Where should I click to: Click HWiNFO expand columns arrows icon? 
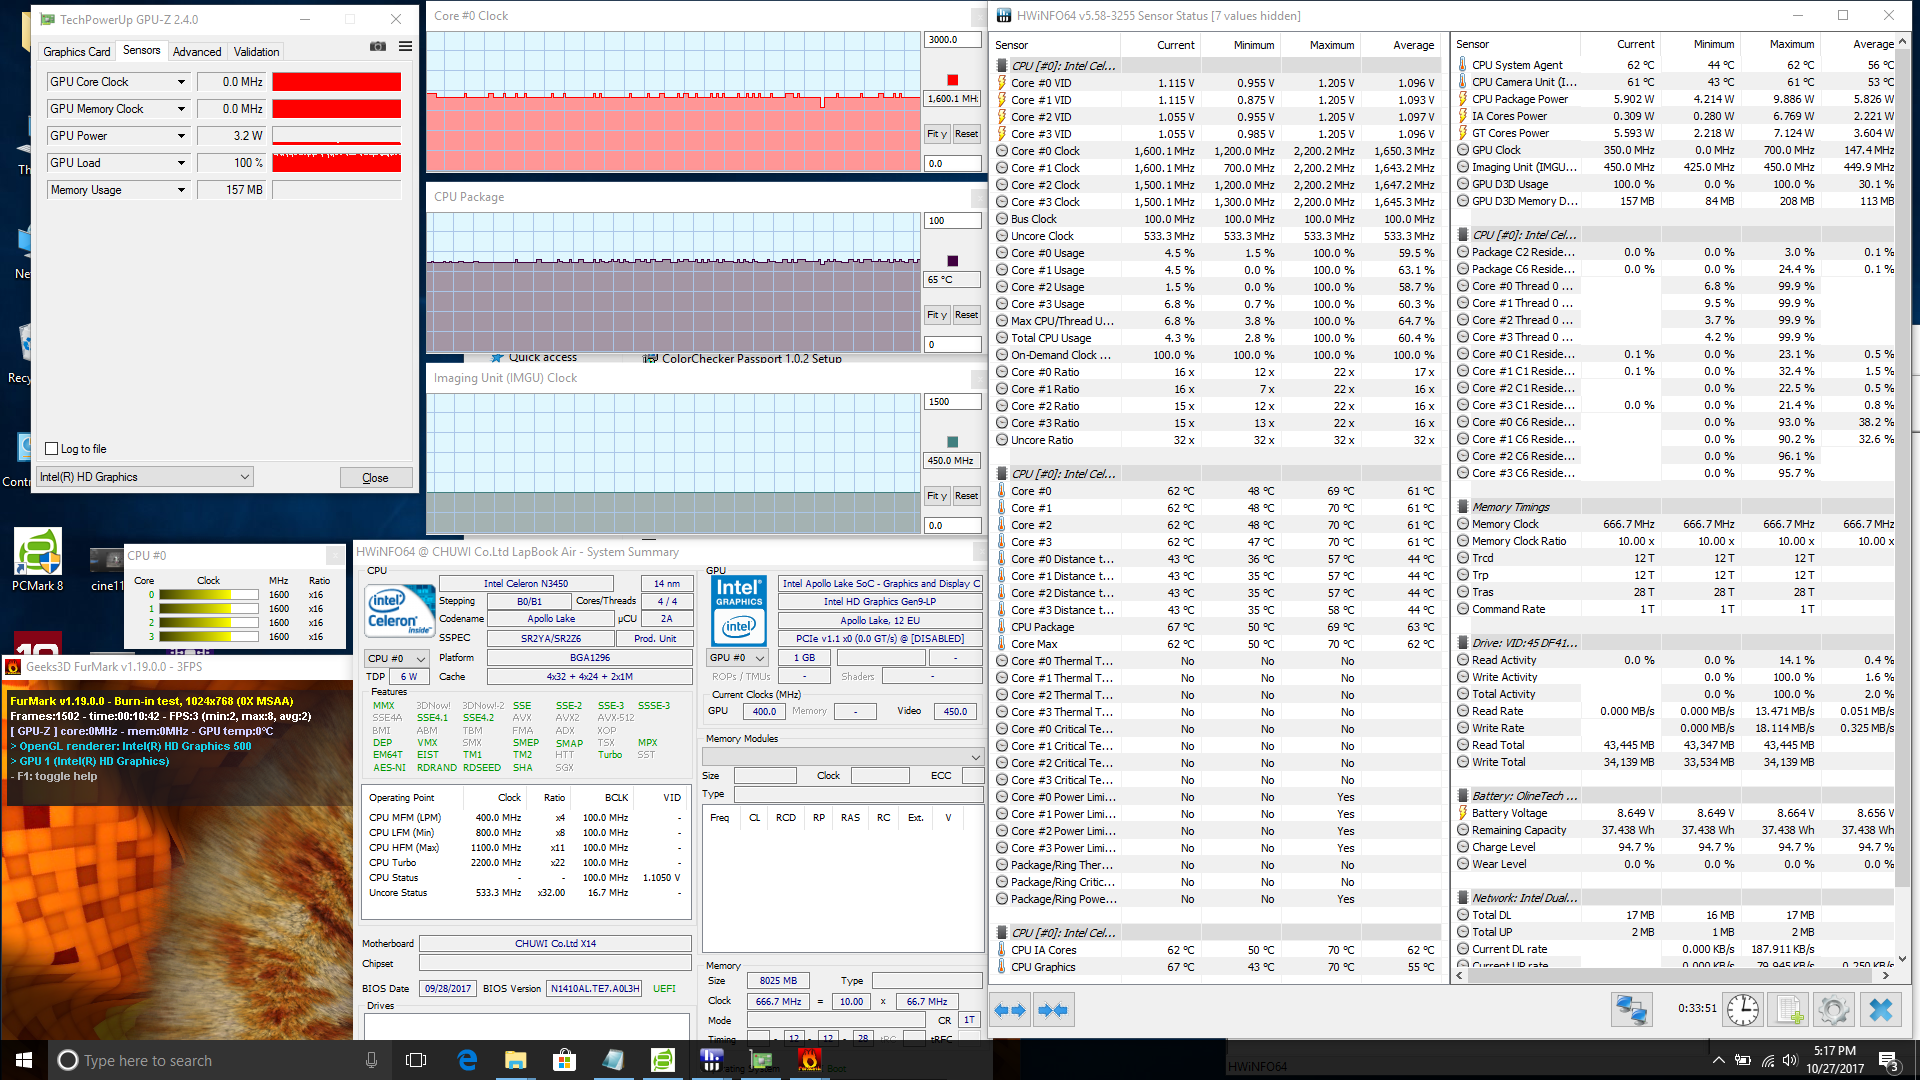tap(1011, 1010)
